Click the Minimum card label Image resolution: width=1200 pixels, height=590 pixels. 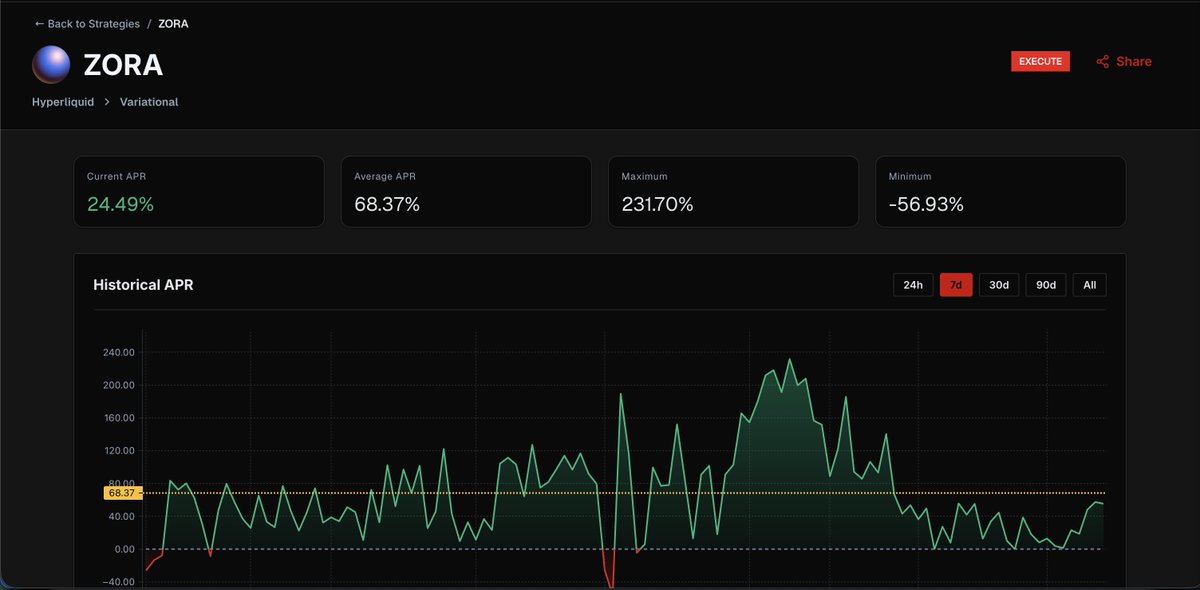click(910, 176)
